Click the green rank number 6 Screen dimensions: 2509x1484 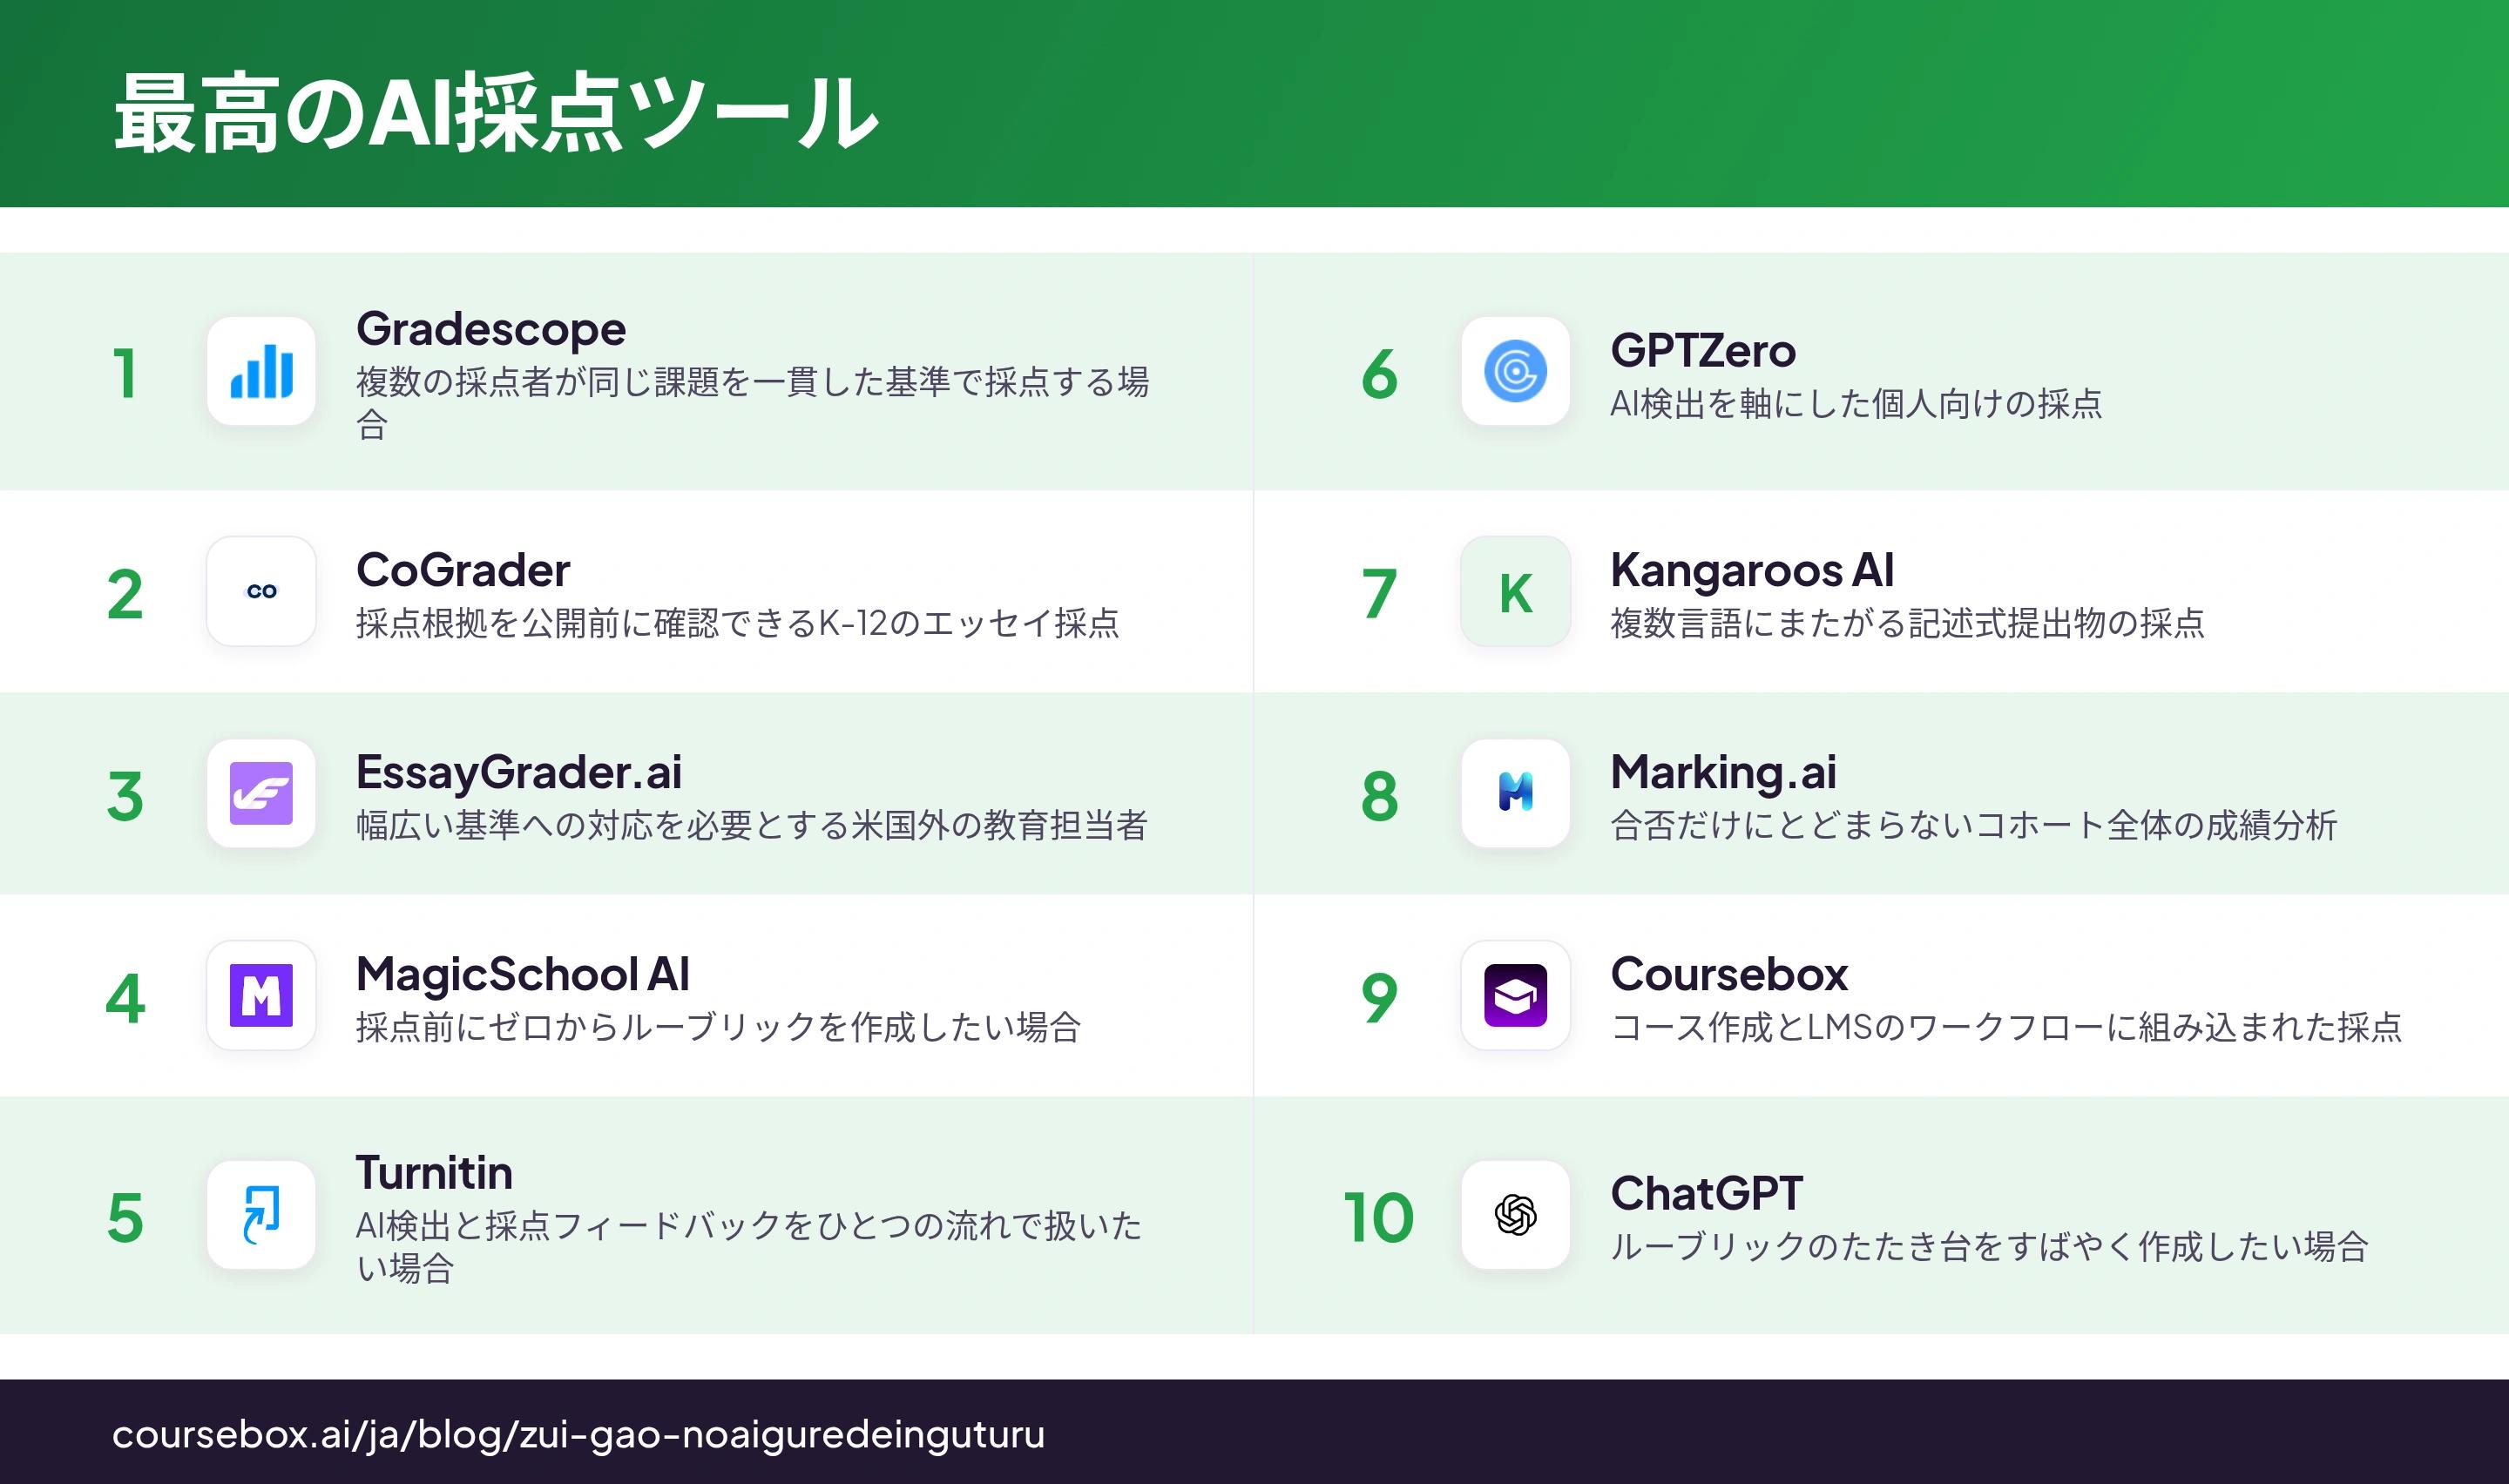[1379, 374]
